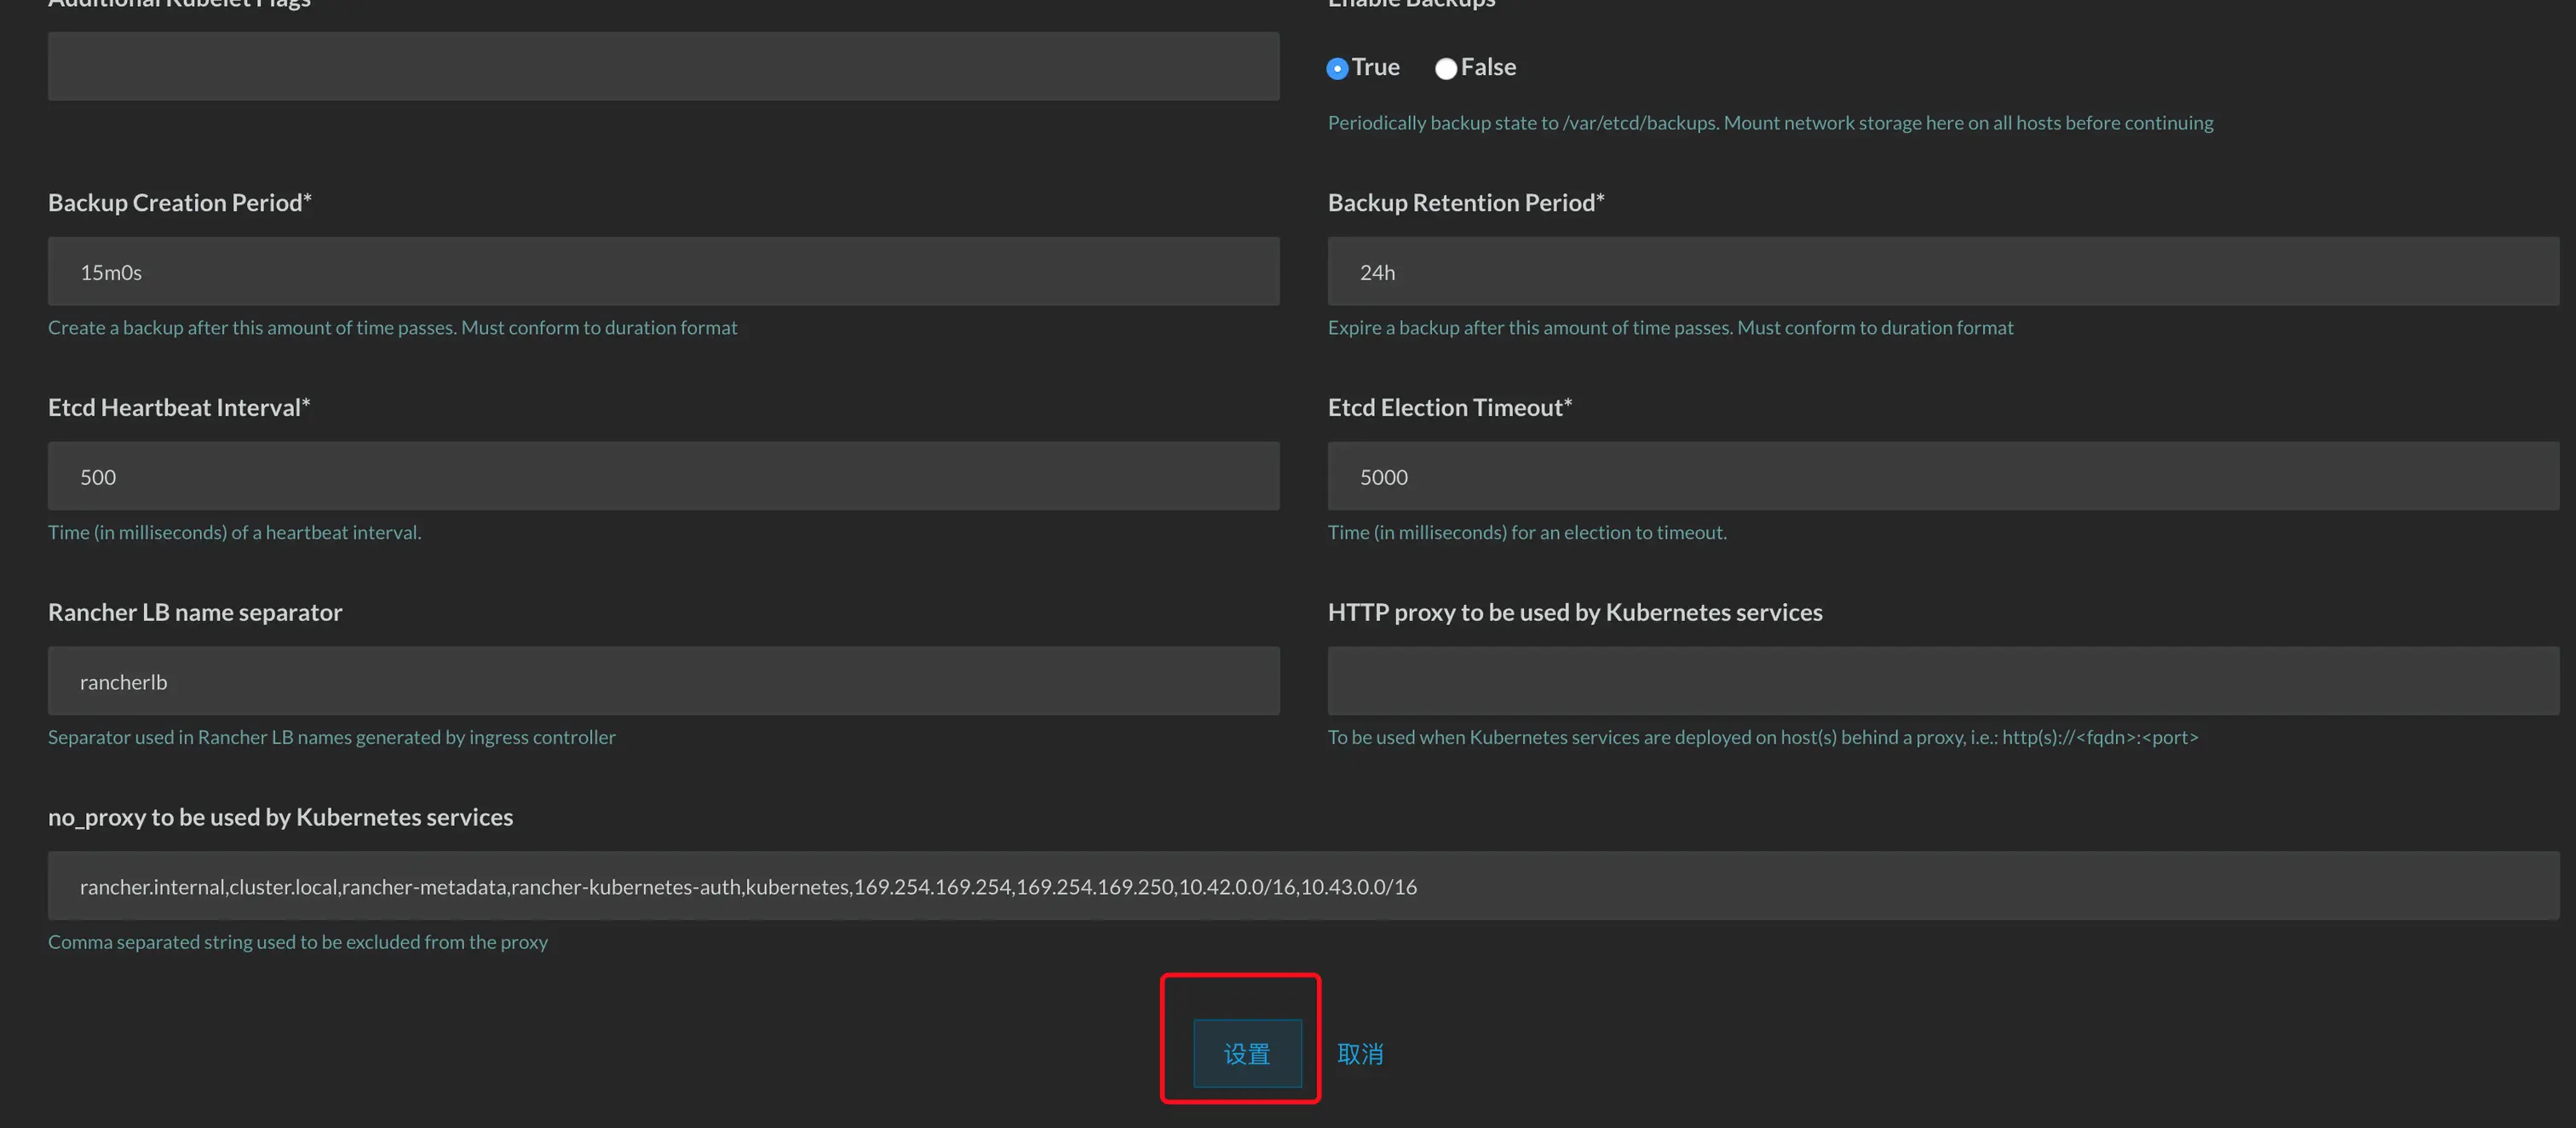This screenshot has width=2576, height=1128.
Task: Focus the Additional Kubelet Flags empty field
Action: 663,66
